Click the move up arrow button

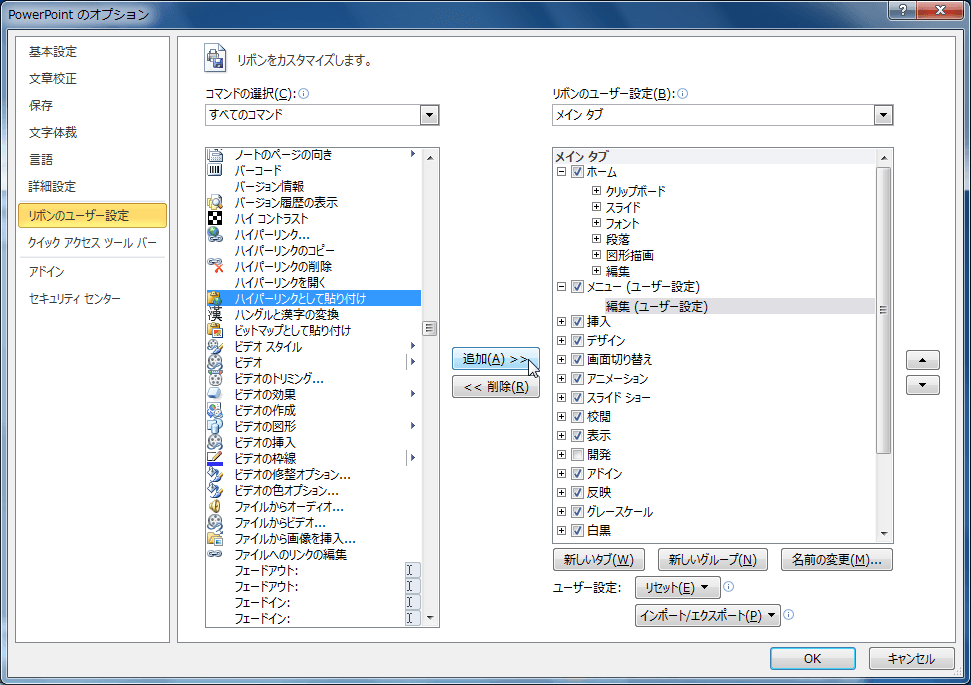pyautogui.click(x=923, y=360)
